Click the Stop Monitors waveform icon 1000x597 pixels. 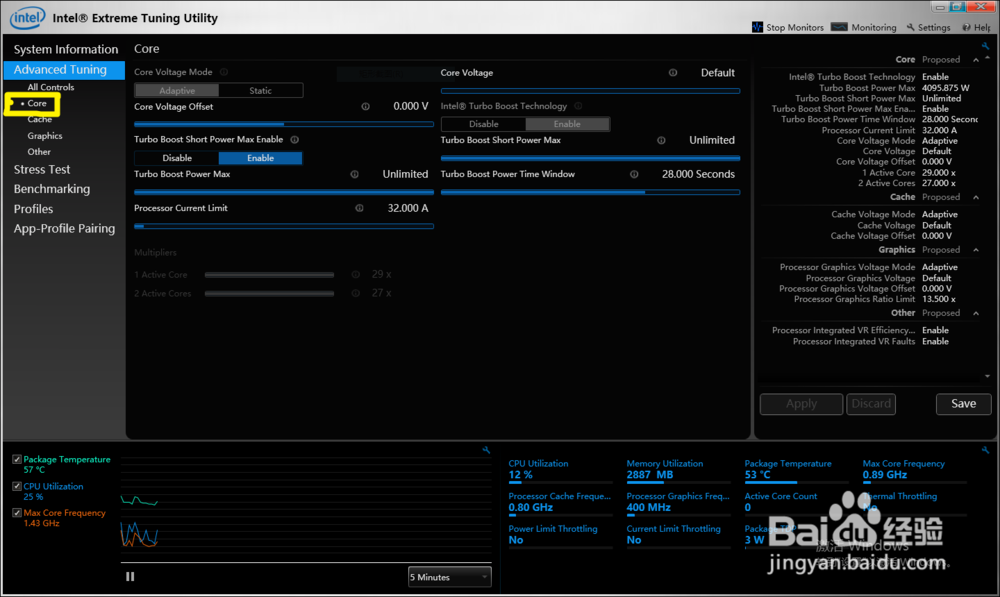tap(757, 27)
